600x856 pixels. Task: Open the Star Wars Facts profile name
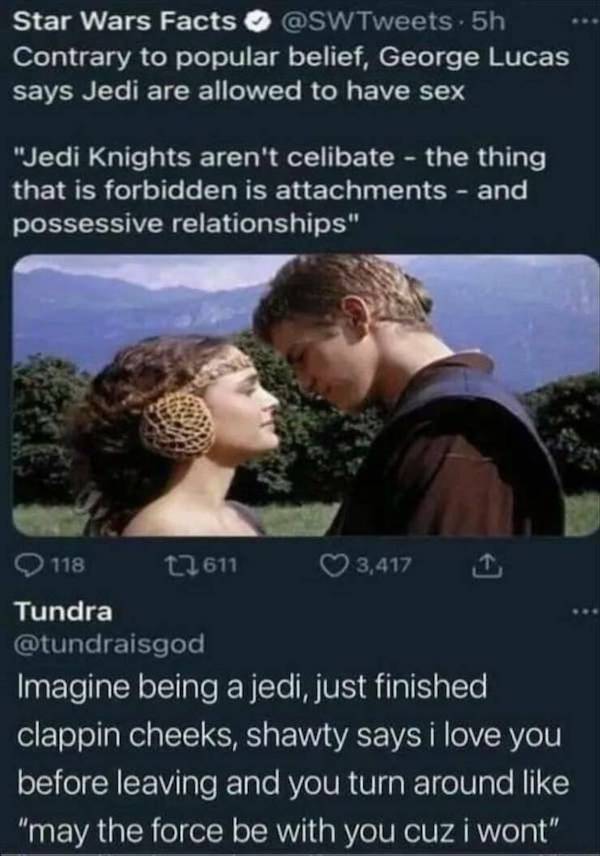point(125,22)
